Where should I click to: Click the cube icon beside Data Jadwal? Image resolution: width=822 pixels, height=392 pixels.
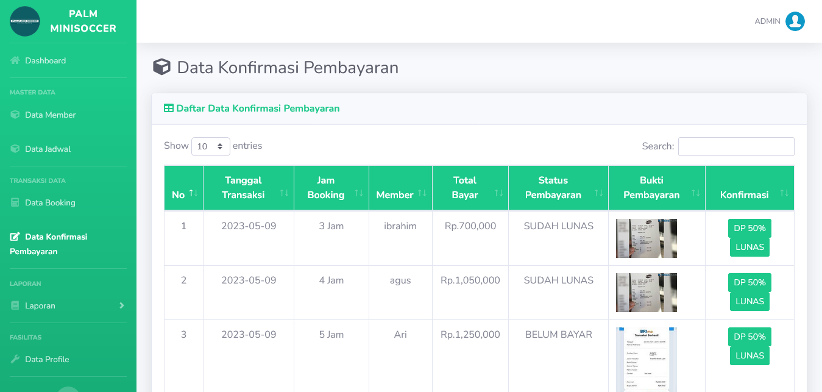[x=15, y=149]
